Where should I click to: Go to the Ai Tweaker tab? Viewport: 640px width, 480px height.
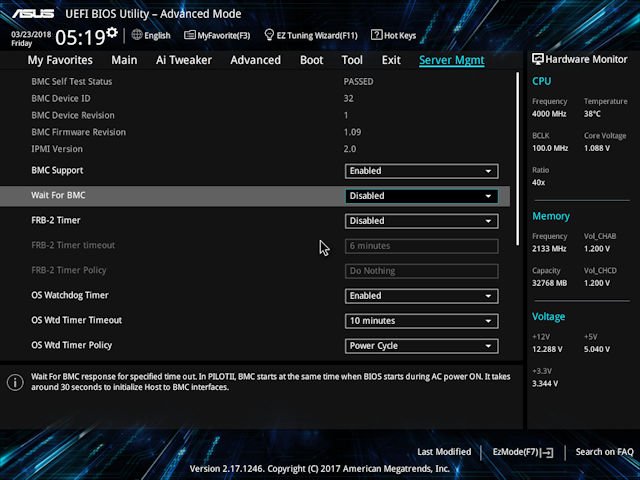coord(184,60)
